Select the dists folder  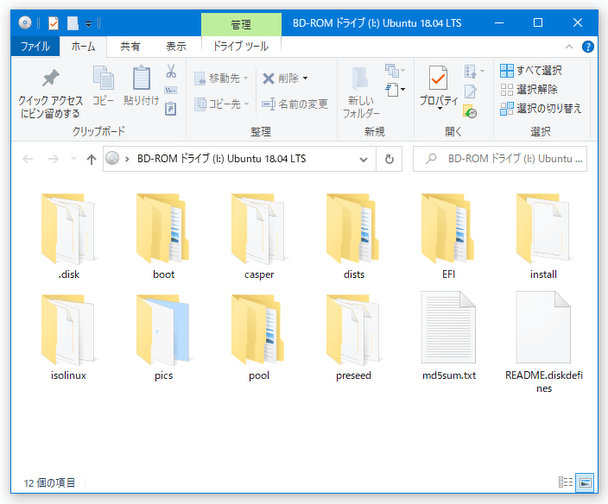[x=354, y=237]
